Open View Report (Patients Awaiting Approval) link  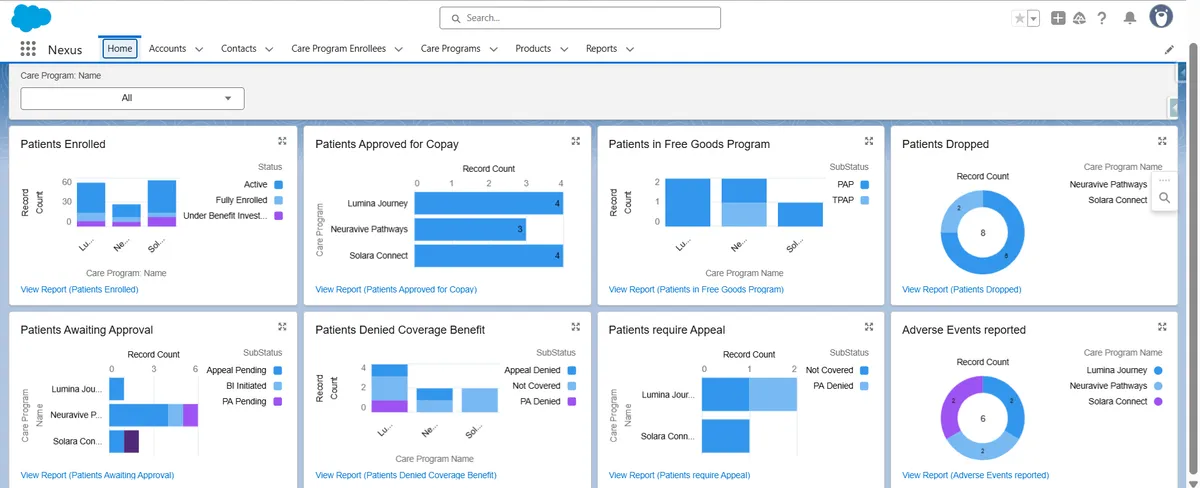coord(97,475)
